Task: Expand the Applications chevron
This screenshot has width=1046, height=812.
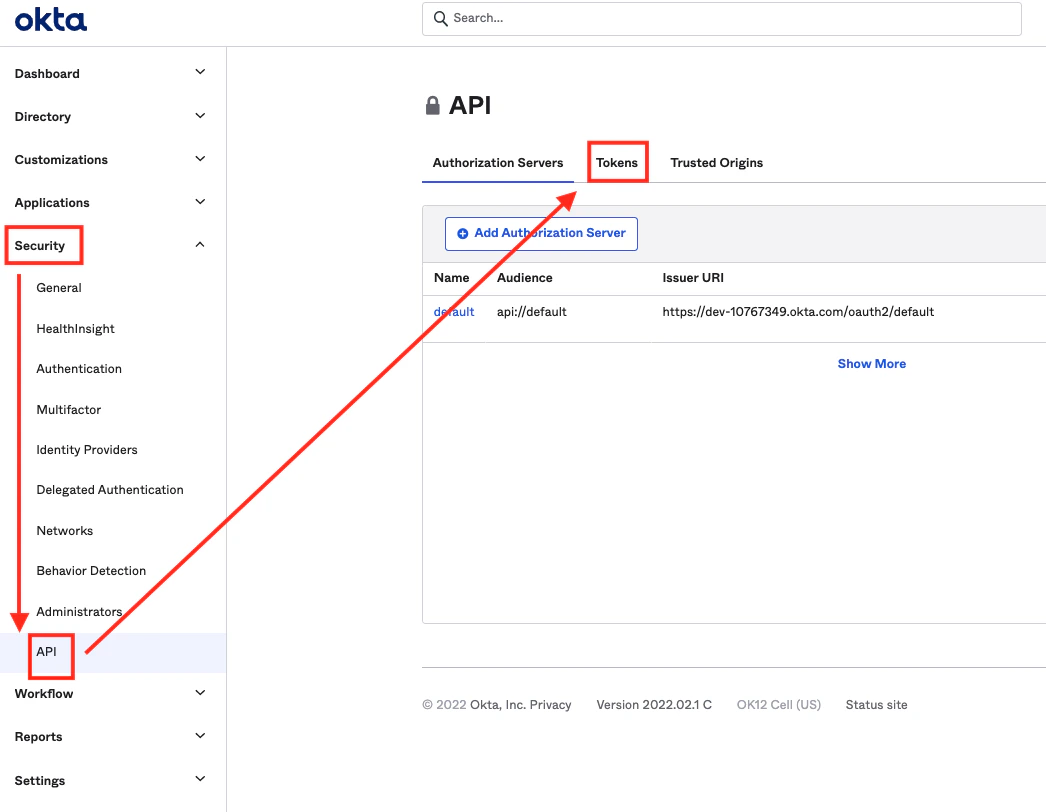Action: click(200, 201)
